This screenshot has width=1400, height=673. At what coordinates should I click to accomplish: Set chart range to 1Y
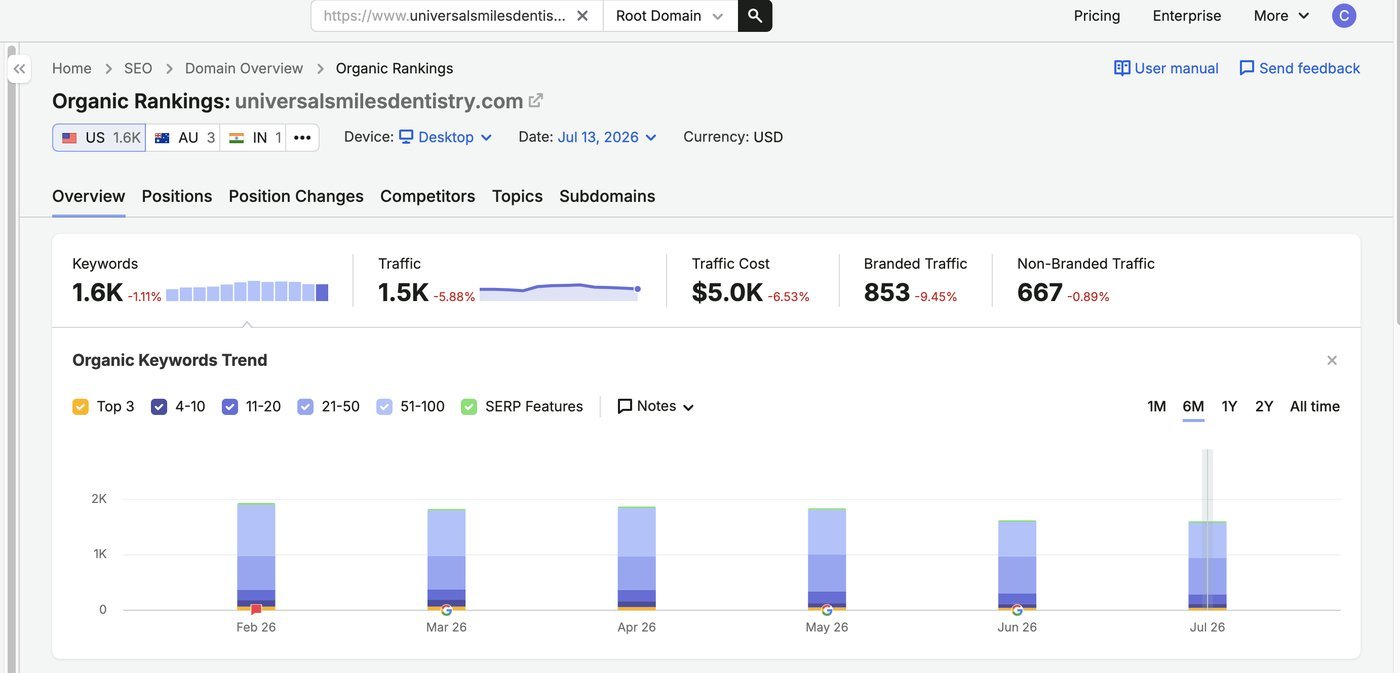click(1229, 406)
